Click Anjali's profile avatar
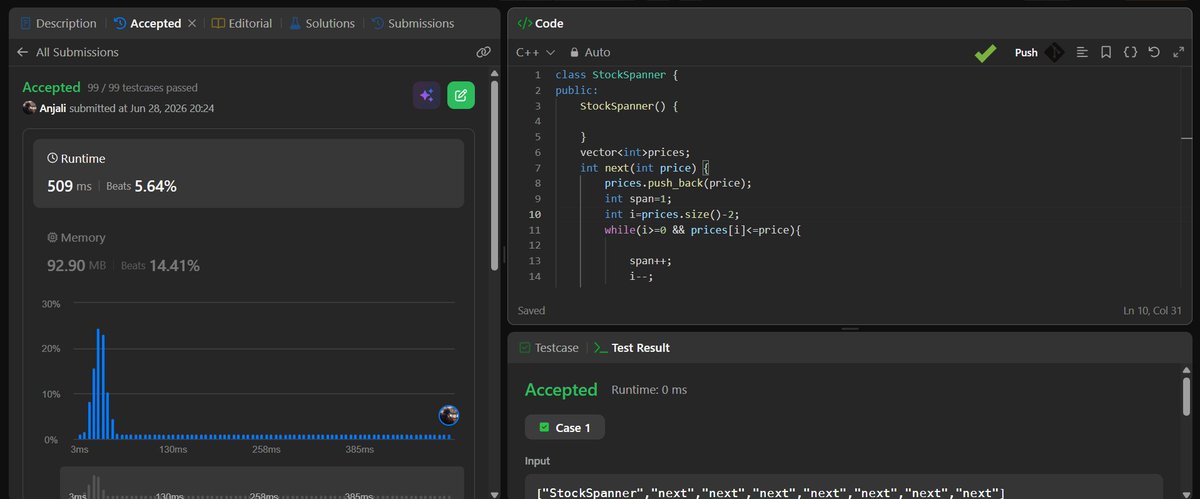 [x=29, y=108]
